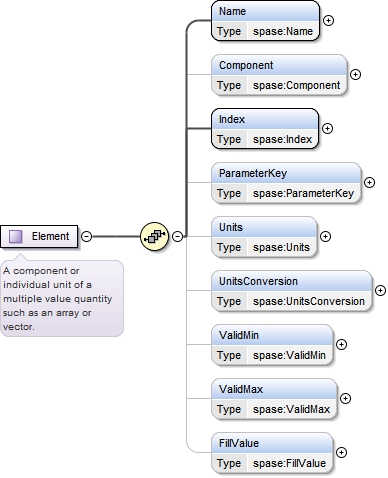Select the Element root node label
Screen dimensions: 388x478
tap(50, 236)
